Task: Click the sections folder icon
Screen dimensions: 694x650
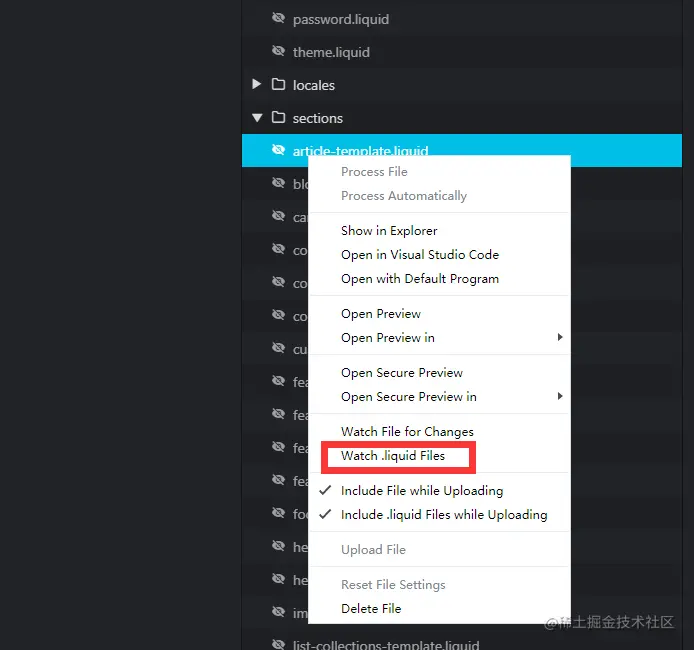Action: click(x=278, y=117)
